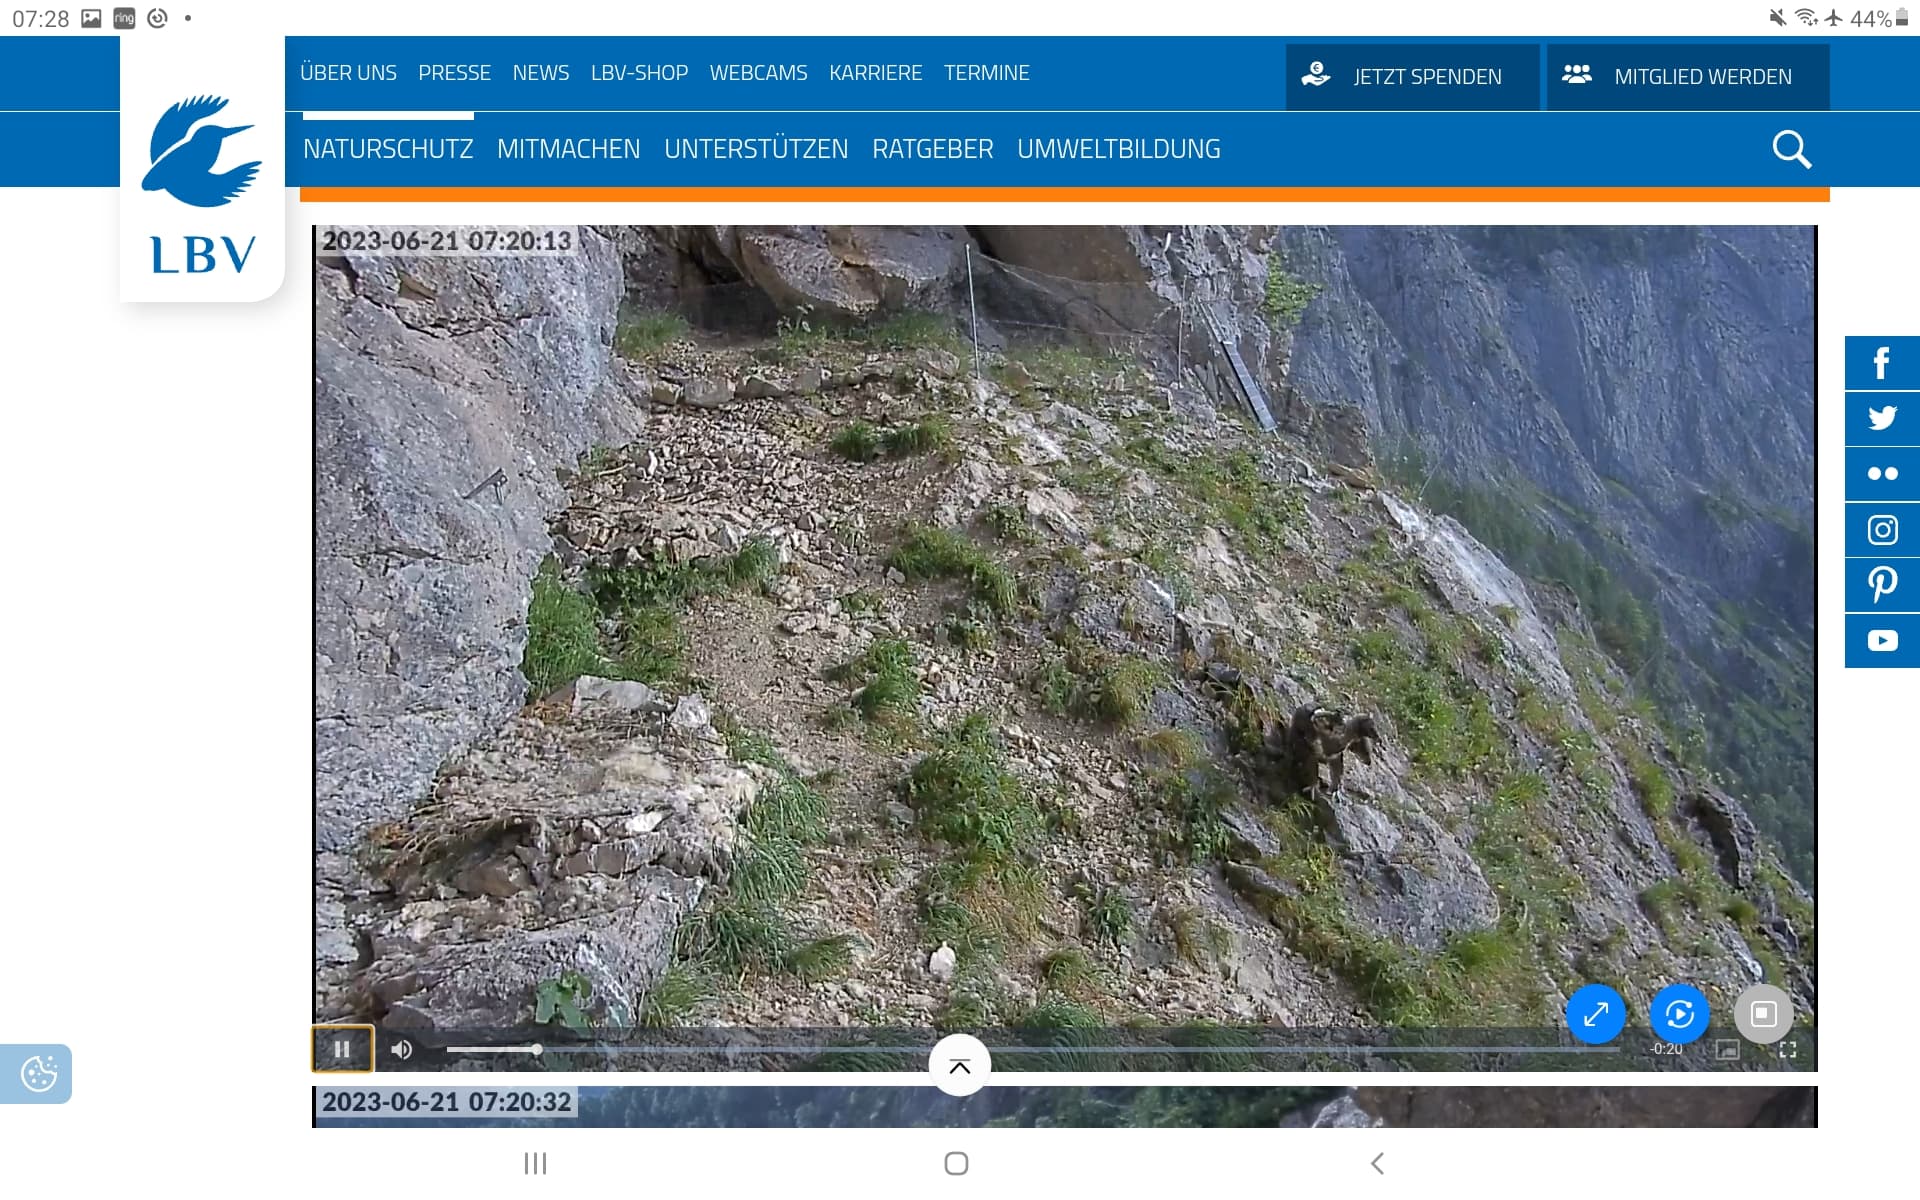Image resolution: width=1920 pixels, height=1200 pixels.
Task: Click the blue diagonal expand arrows button
Action: click(x=1595, y=1014)
